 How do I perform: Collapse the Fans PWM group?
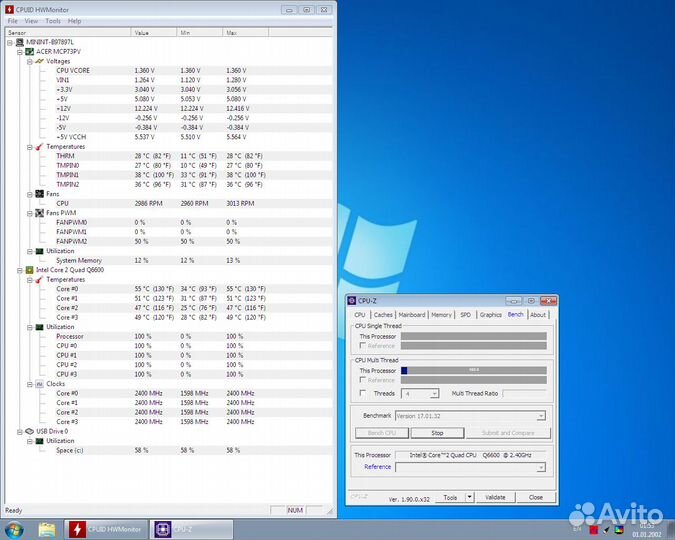30,214
